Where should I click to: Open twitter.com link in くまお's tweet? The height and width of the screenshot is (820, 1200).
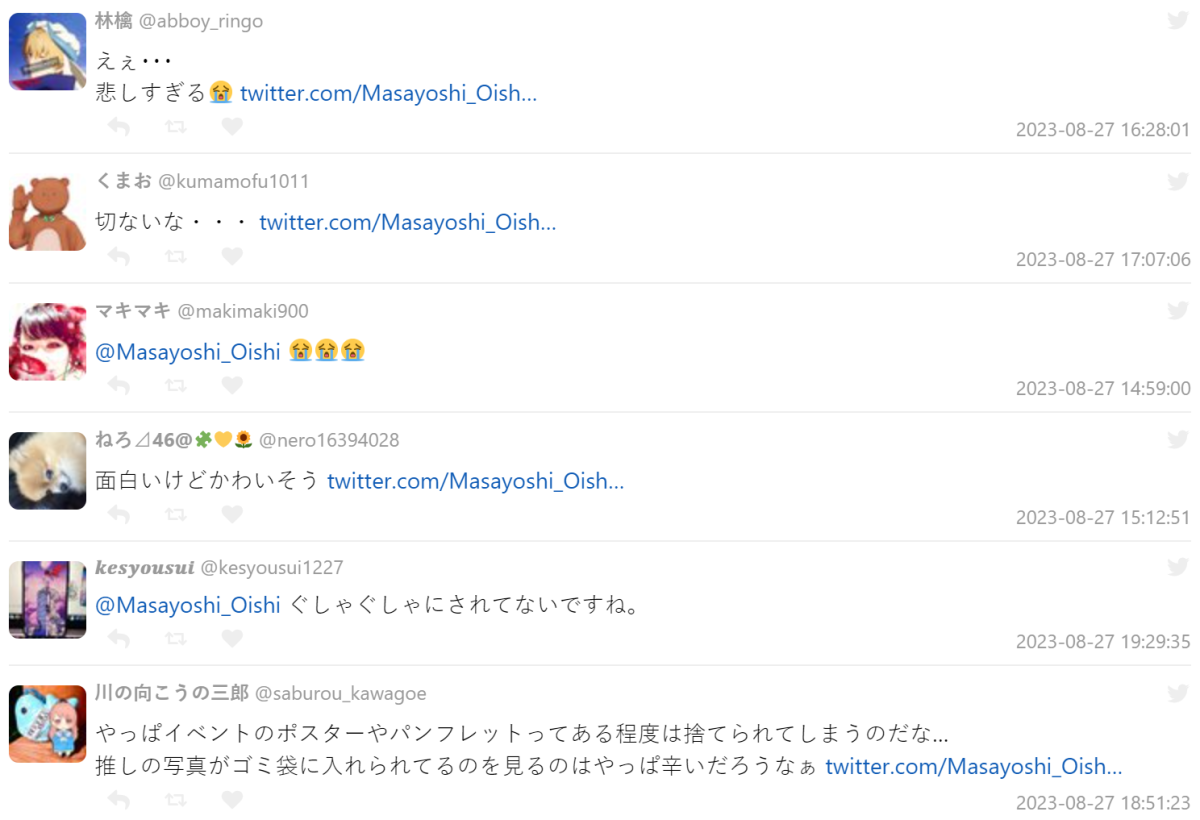tap(407, 222)
